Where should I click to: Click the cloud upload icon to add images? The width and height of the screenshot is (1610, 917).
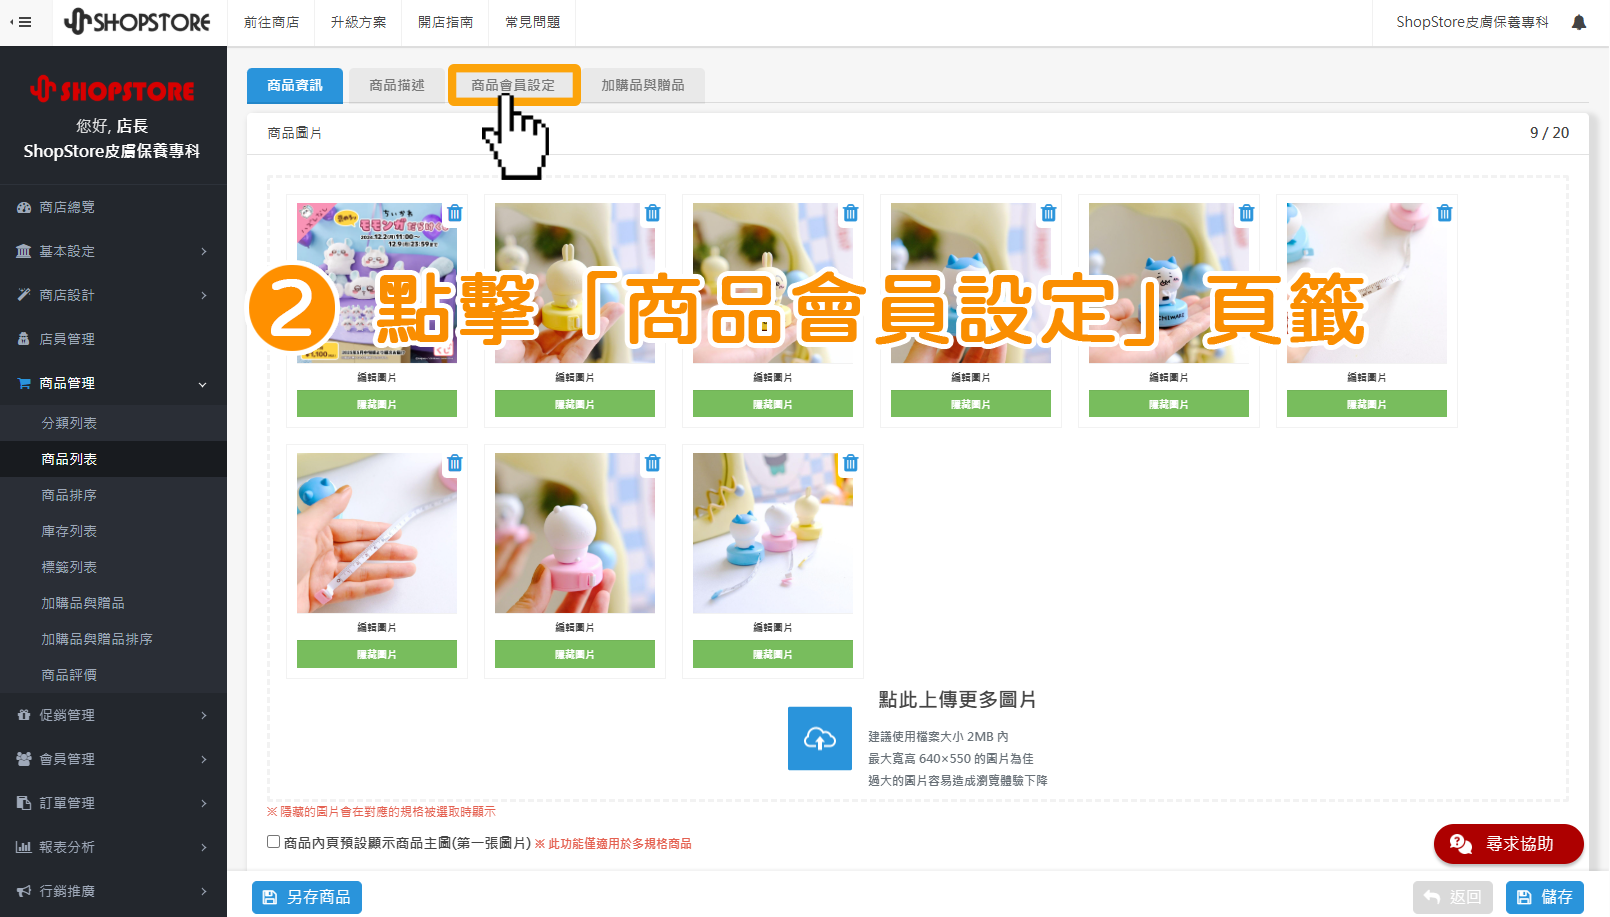820,738
